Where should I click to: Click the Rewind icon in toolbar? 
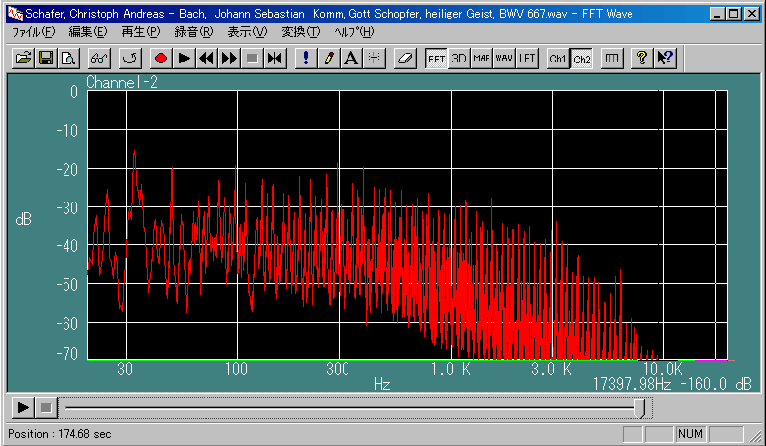(206, 59)
